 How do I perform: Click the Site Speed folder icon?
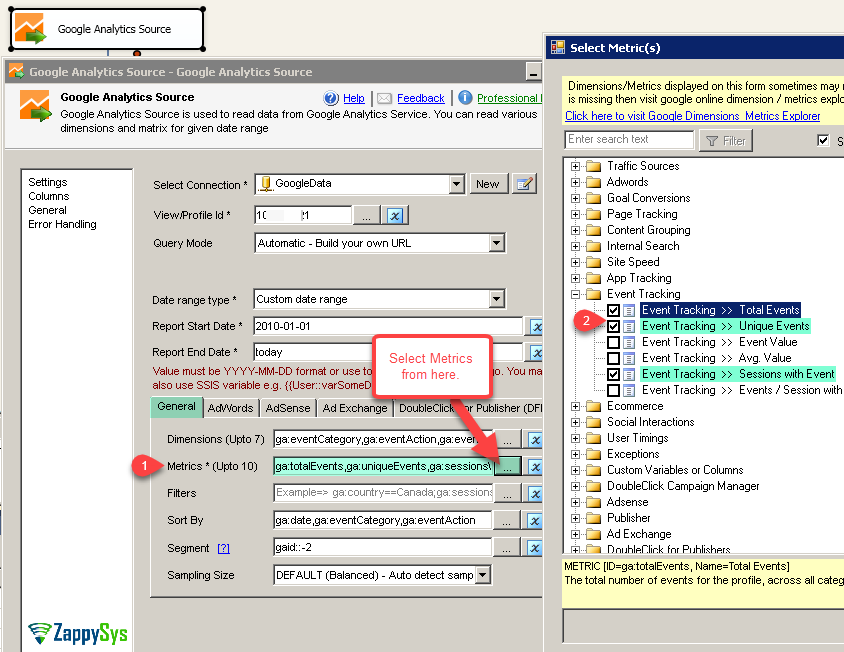point(593,262)
